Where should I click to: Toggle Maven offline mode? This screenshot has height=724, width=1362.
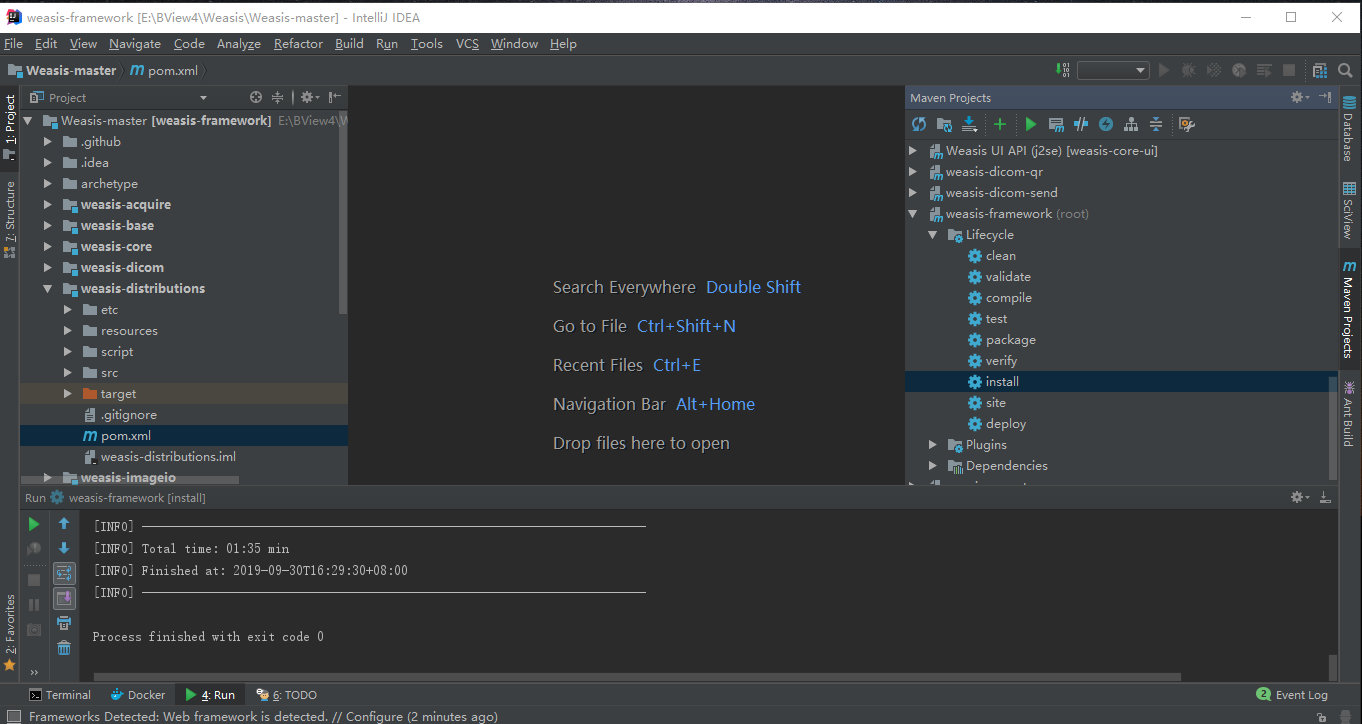tap(1106, 123)
